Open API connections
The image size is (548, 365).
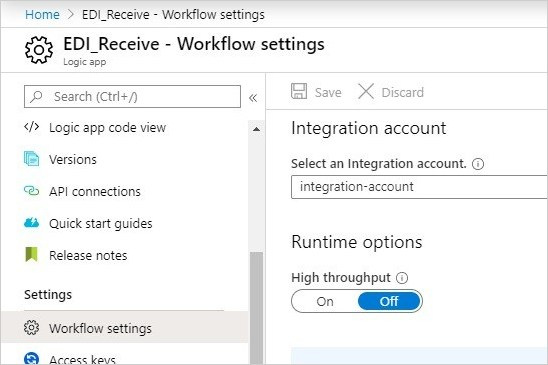tap(95, 192)
